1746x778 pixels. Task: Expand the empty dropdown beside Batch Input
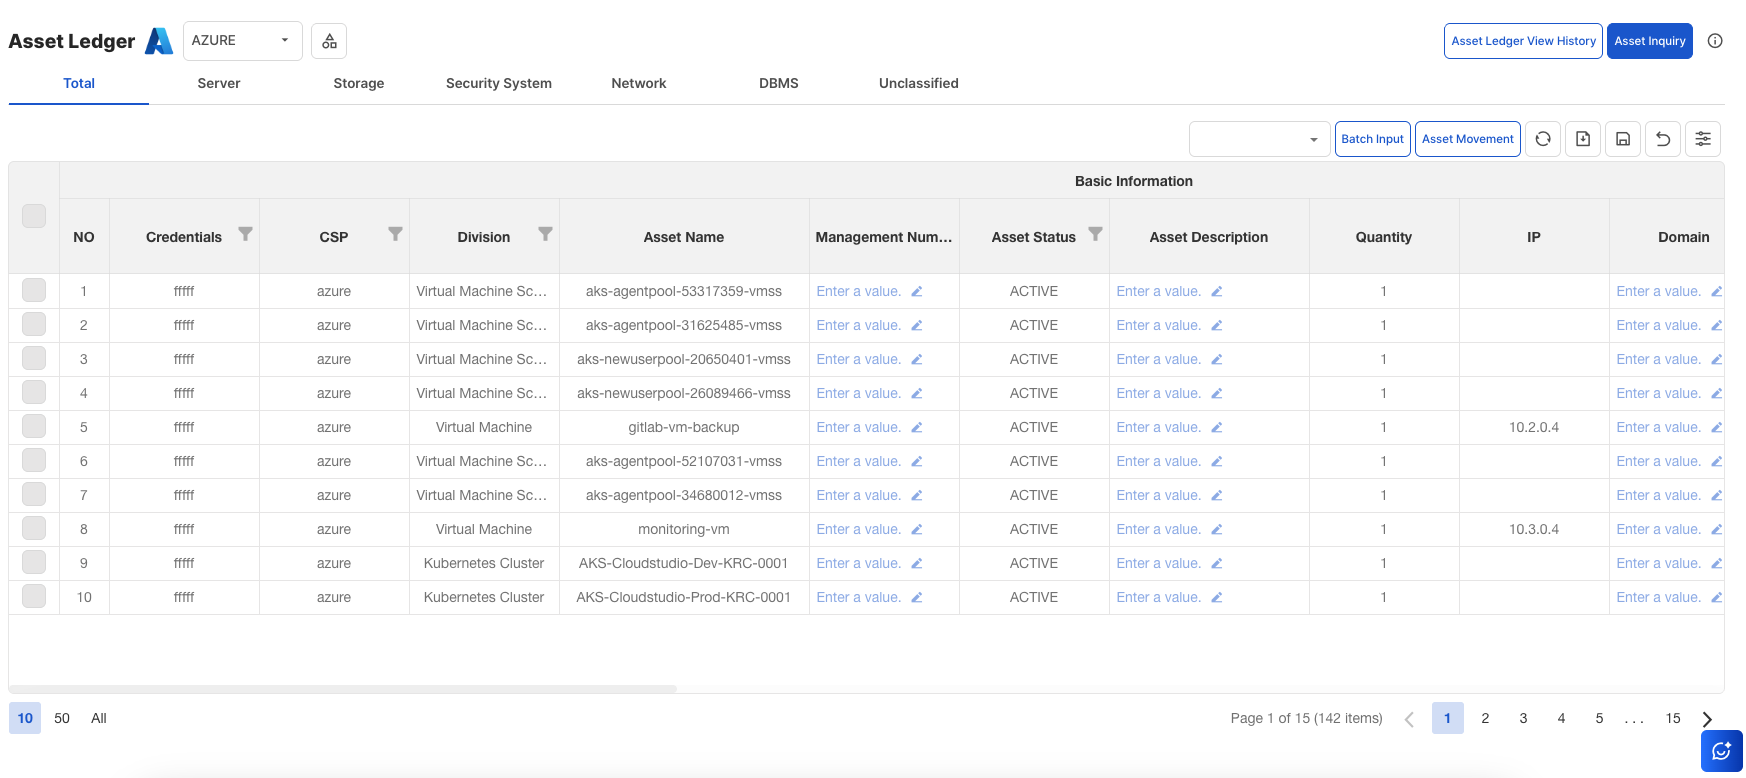(1259, 139)
